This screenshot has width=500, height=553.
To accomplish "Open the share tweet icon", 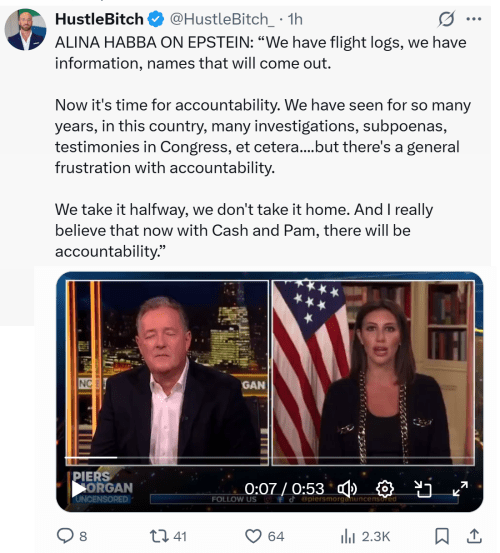I will pyautogui.click(x=474, y=536).
